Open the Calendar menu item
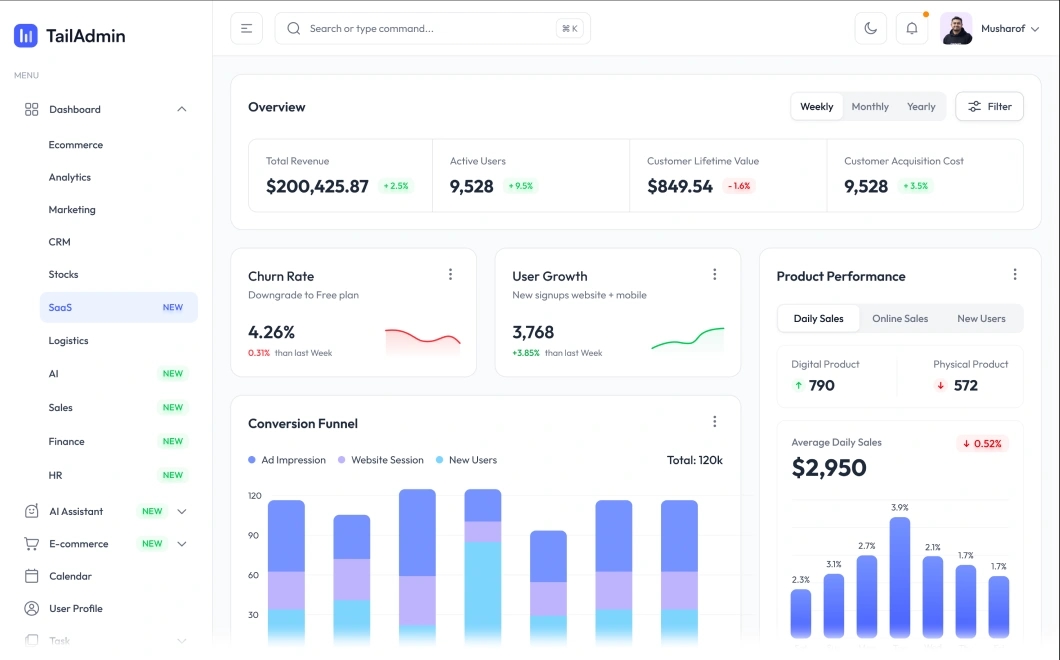Screen dimensions: 1060x660 tap(70, 576)
